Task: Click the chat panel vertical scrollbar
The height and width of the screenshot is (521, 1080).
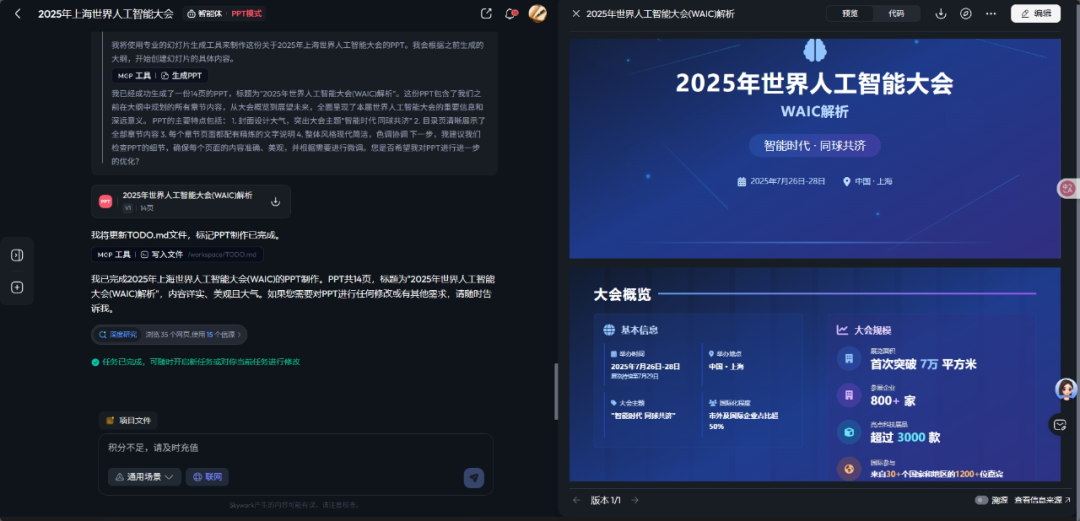Action: click(x=556, y=391)
